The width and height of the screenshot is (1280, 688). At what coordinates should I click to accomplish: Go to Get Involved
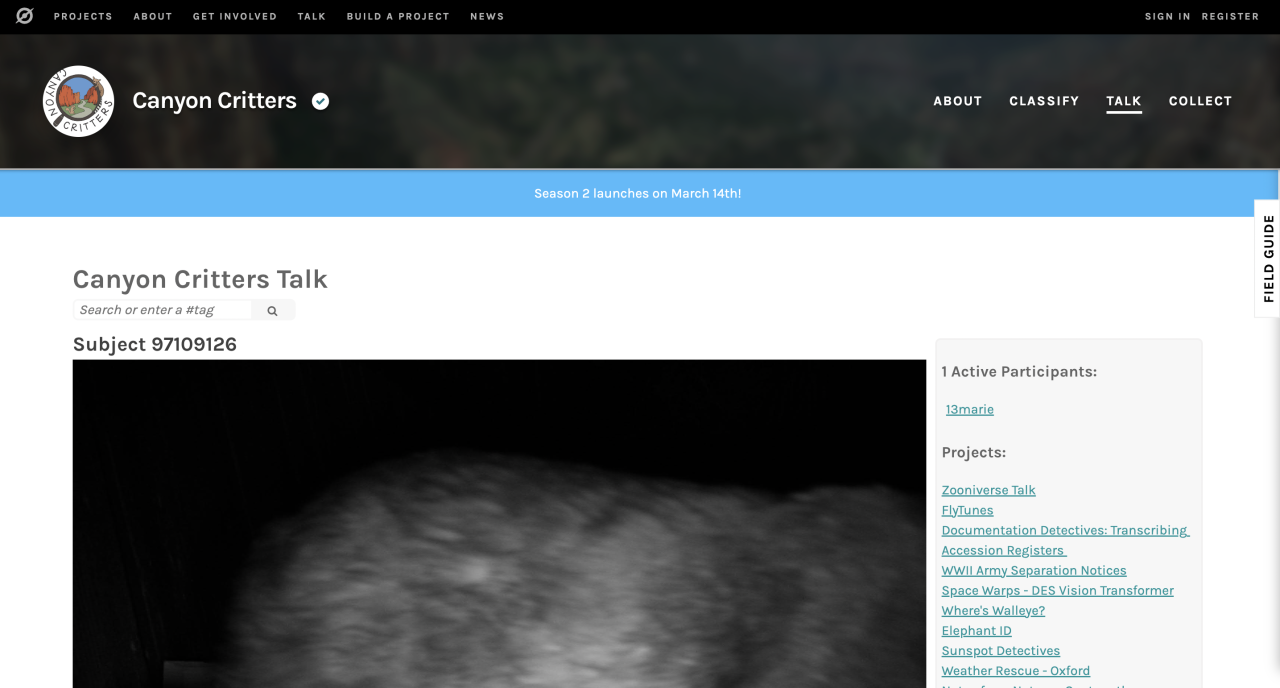(x=235, y=16)
